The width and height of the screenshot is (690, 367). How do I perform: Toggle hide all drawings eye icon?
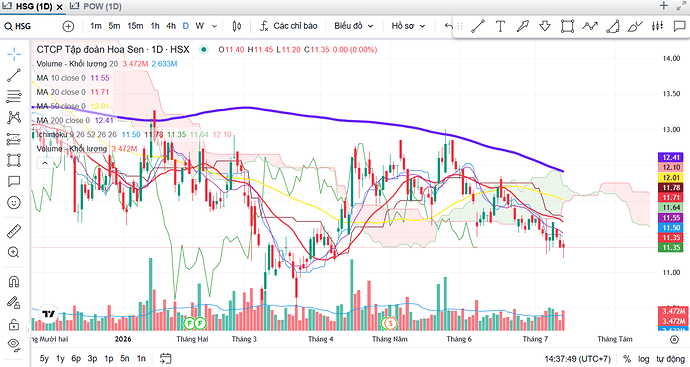click(14, 345)
